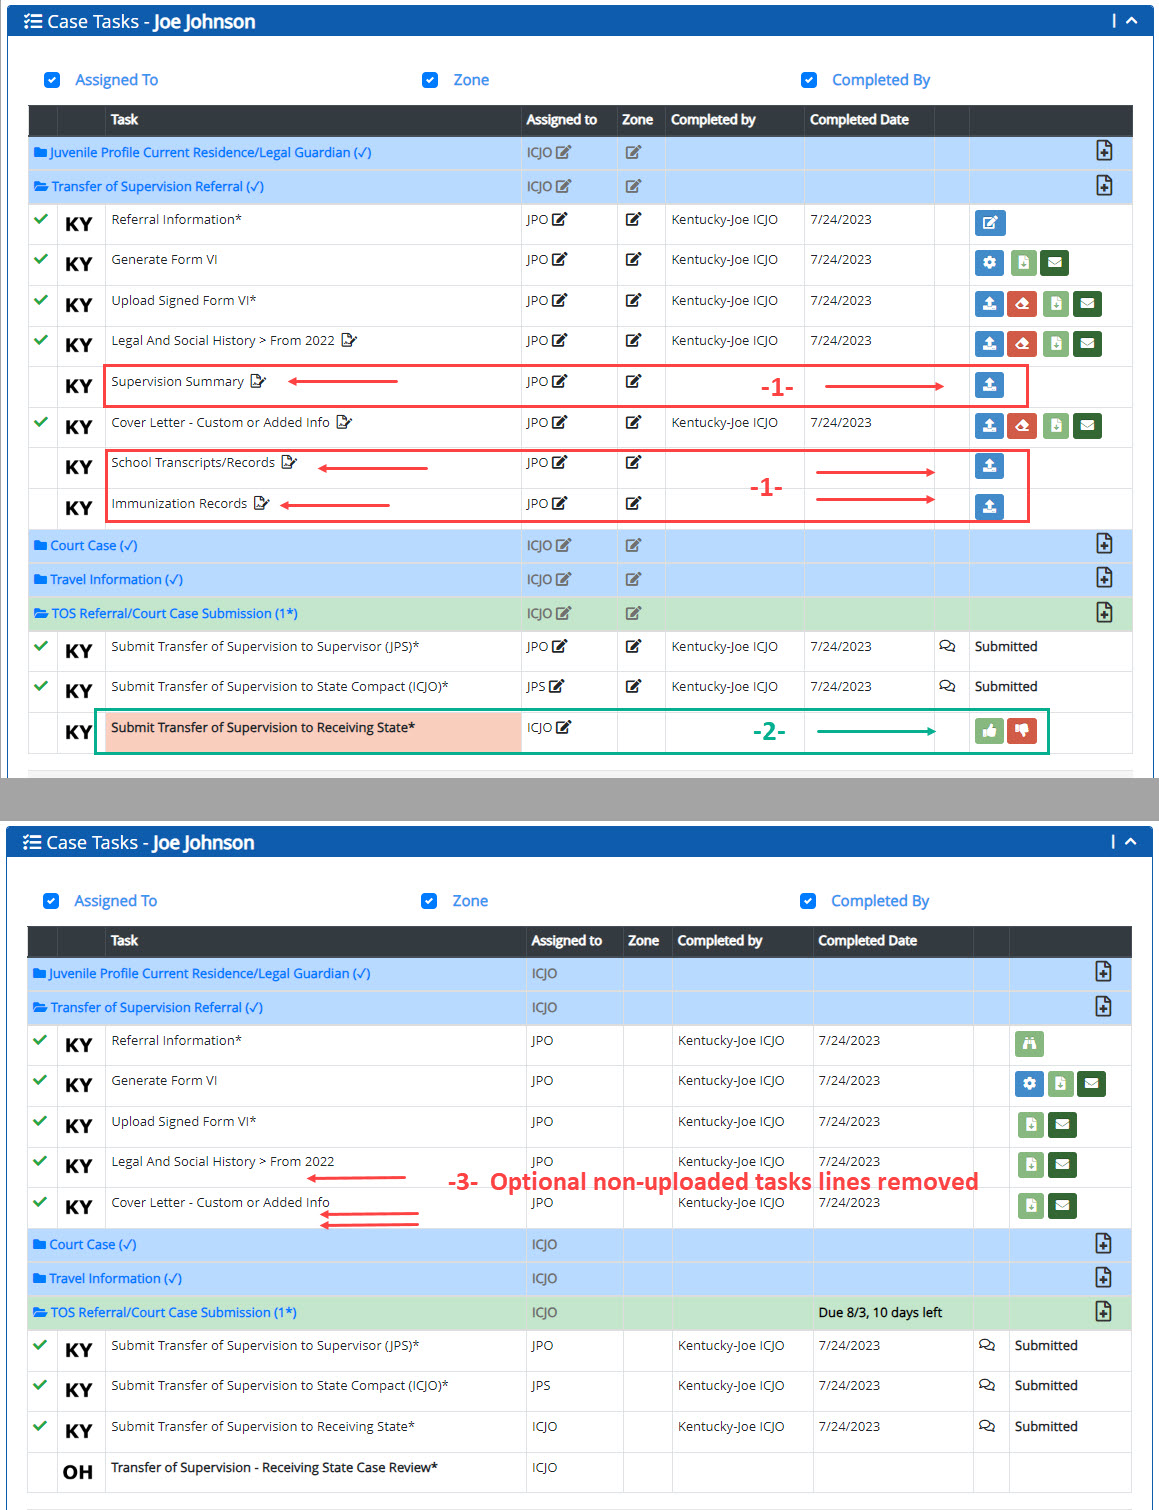Toggle Zone checkbox in lower panel
1159x1510 pixels.
tap(429, 901)
